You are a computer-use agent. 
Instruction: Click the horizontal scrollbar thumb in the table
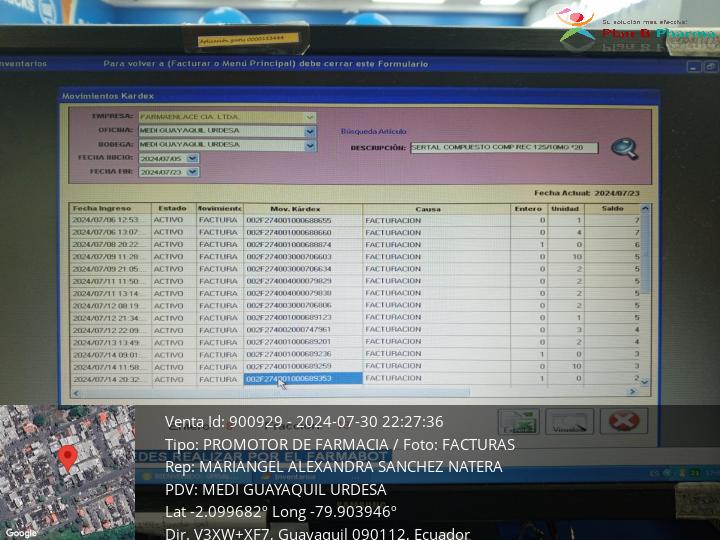click(x=276, y=393)
